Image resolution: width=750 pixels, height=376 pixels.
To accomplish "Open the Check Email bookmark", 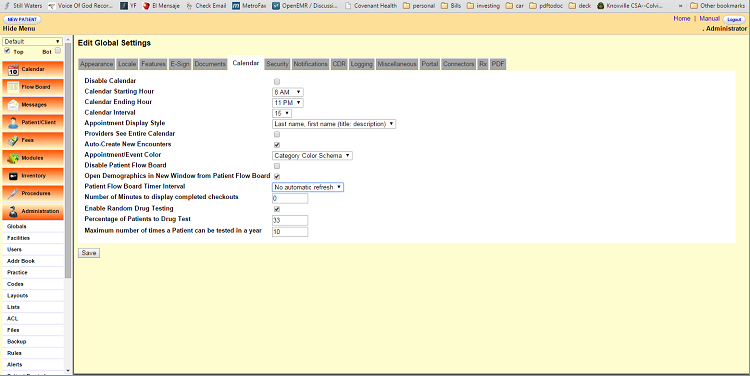I will point(206,6).
